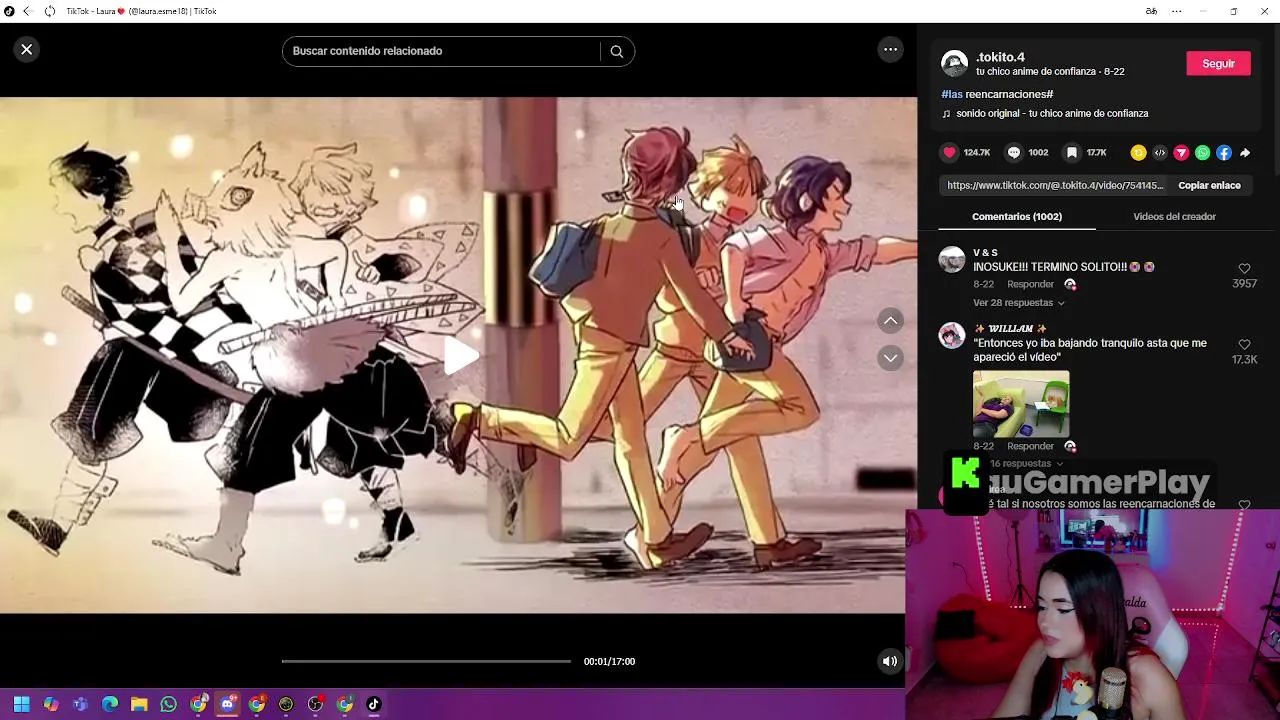
Task: Open Windows Start menu
Action: point(21,704)
